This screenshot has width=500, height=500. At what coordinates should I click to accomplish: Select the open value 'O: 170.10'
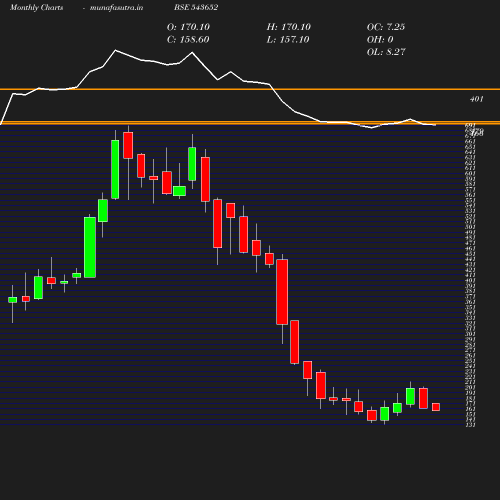[x=188, y=27]
